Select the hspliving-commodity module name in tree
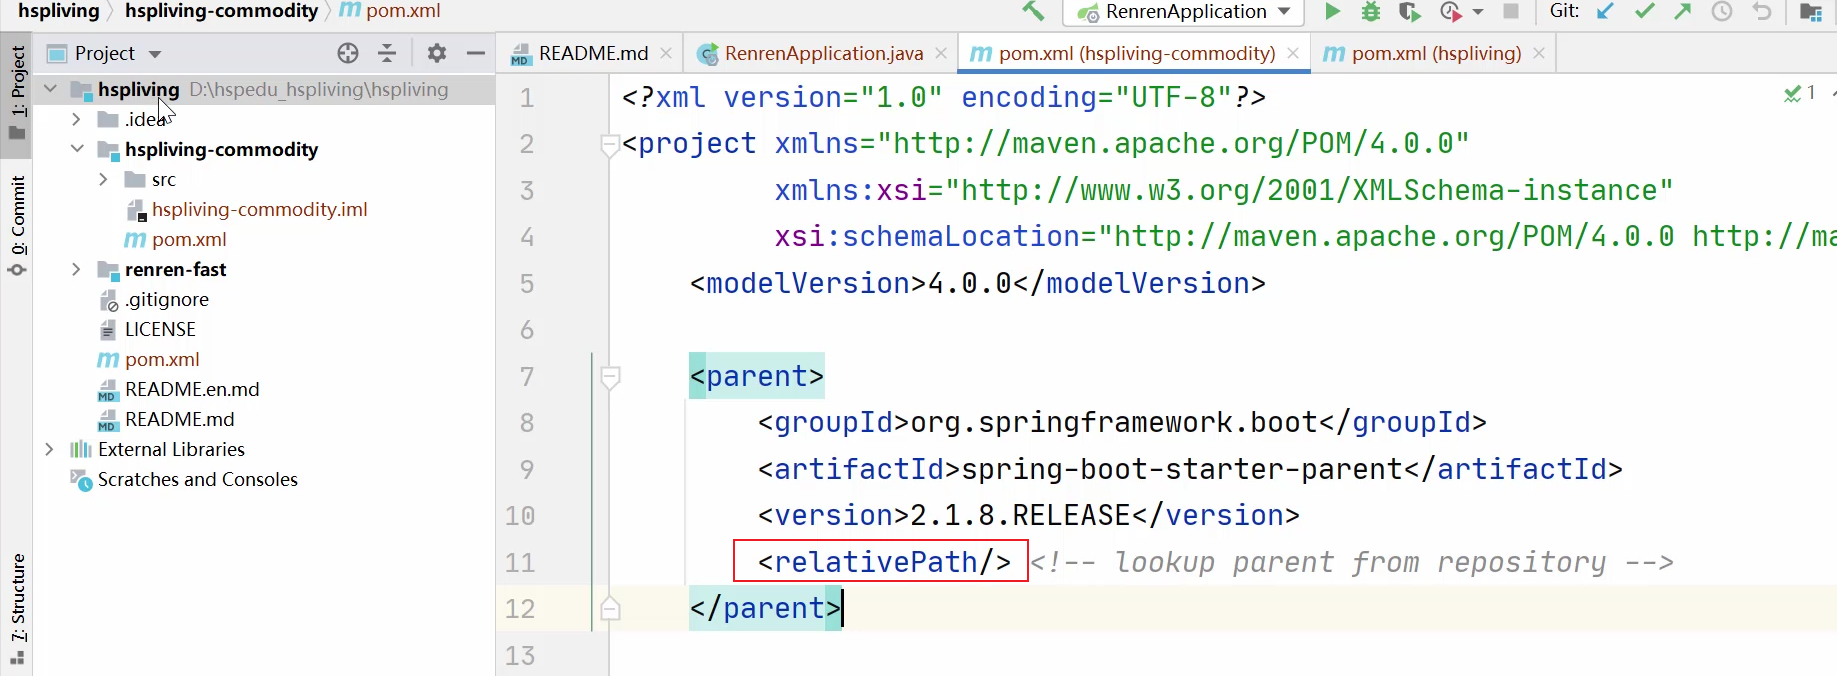The image size is (1837, 676). coord(222,149)
